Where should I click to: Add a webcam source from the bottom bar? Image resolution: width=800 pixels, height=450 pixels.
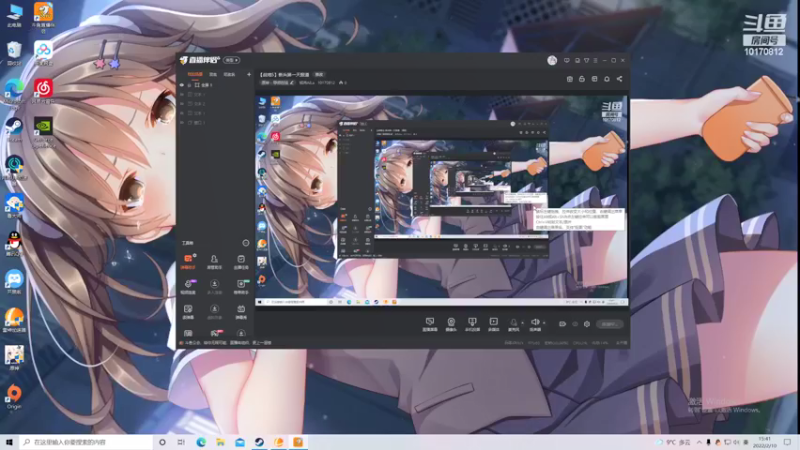tap(451, 324)
